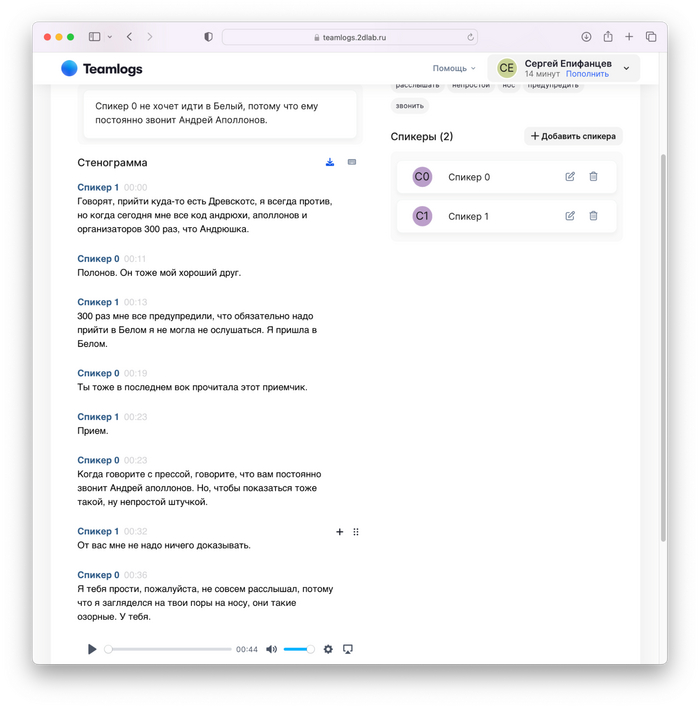Open the Помощь dropdown menu
This screenshot has width=700, height=707.
point(454,68)
